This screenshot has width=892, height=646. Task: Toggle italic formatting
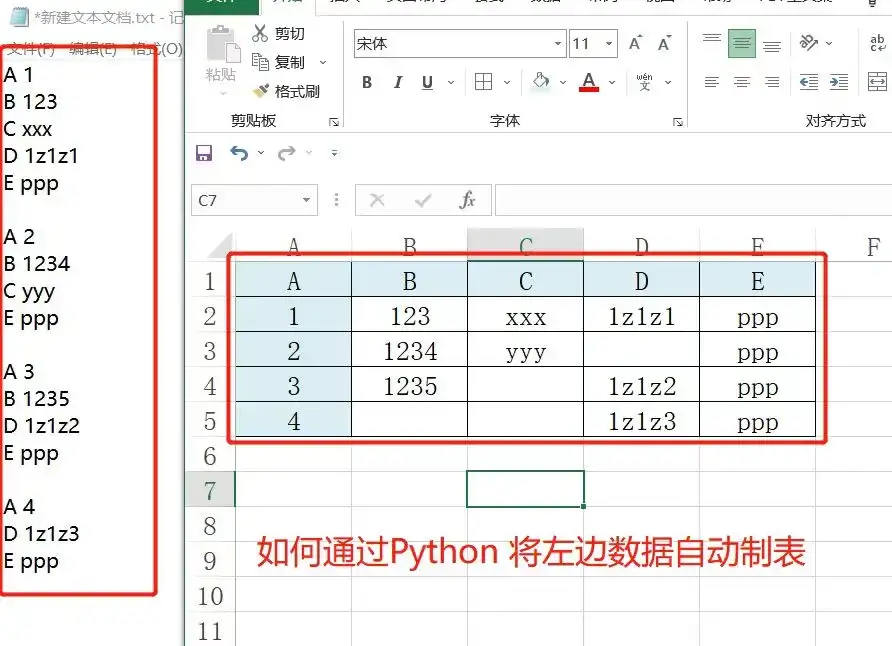[x=398, y=82]
